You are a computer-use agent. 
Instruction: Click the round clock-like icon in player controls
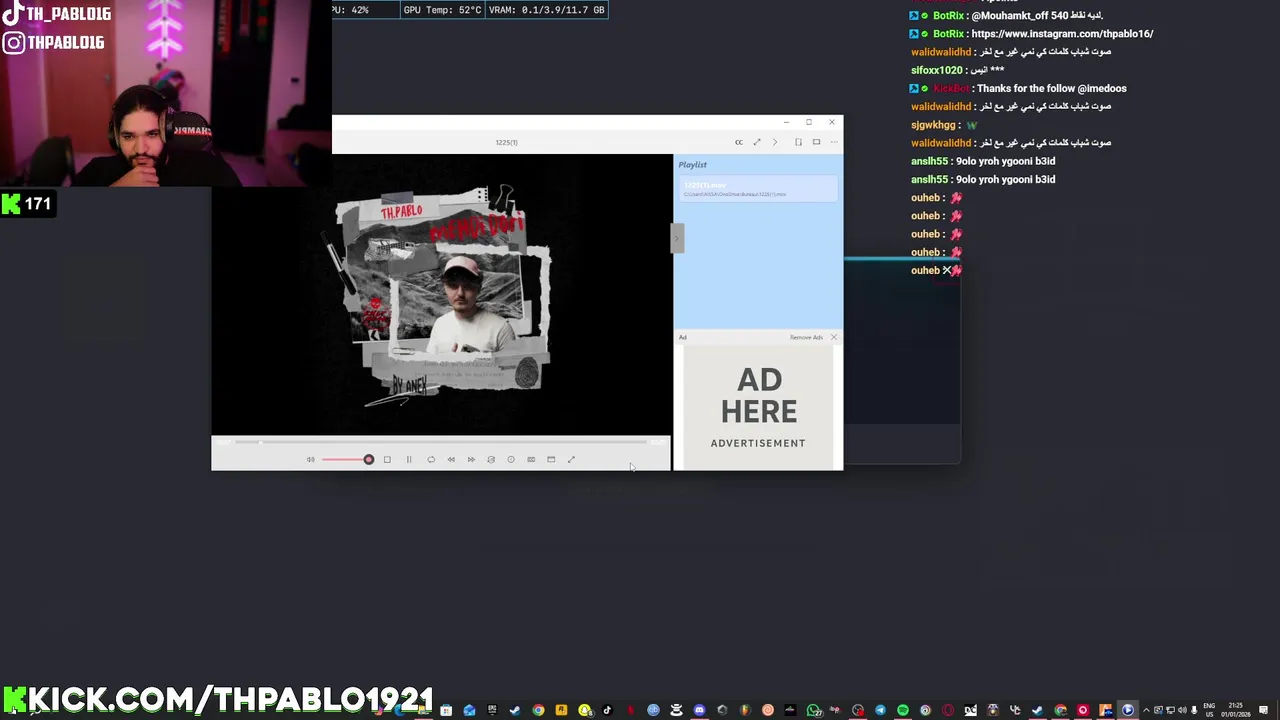point(511,460)
